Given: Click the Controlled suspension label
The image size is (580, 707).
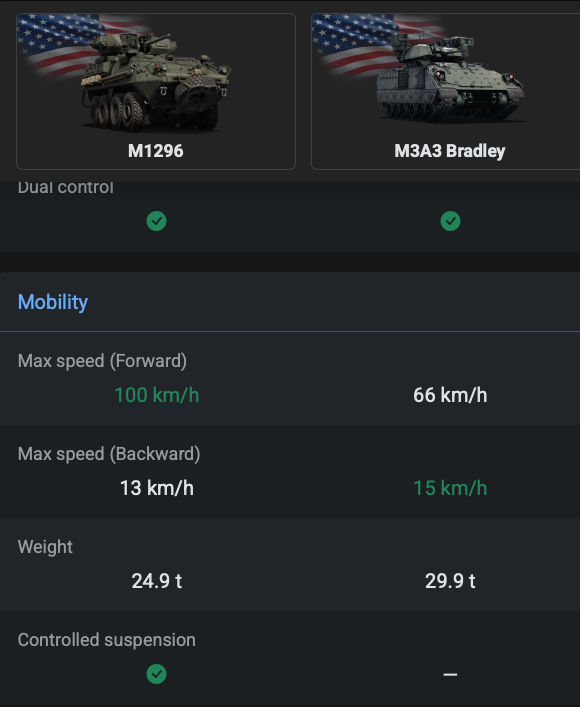Looking at the screenshot, I should pyautogui.click(x=107, y=640).
